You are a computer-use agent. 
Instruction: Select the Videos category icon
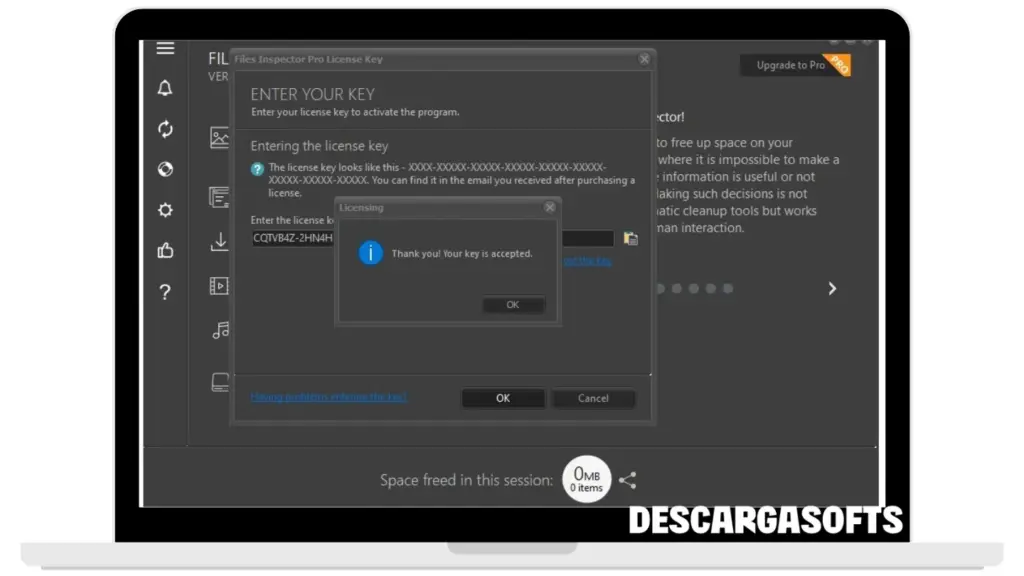(219, 286)
